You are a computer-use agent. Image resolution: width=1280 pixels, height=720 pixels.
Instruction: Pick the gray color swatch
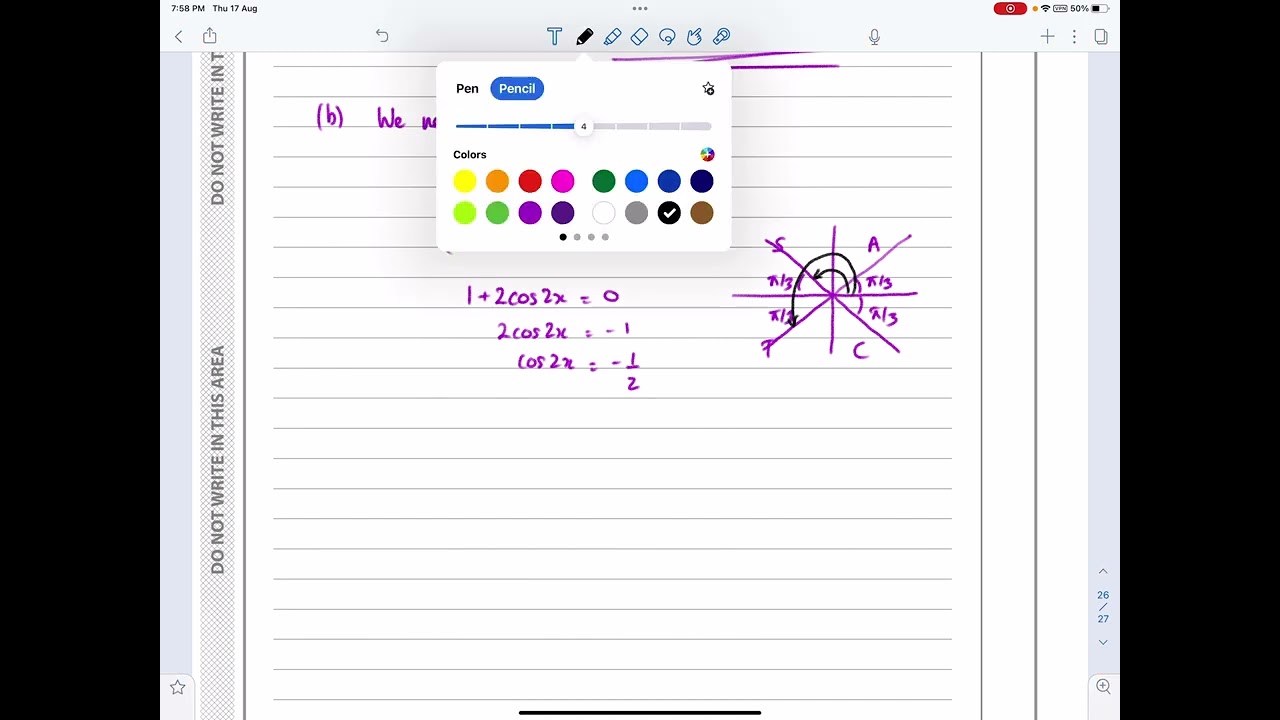(636, 213)
